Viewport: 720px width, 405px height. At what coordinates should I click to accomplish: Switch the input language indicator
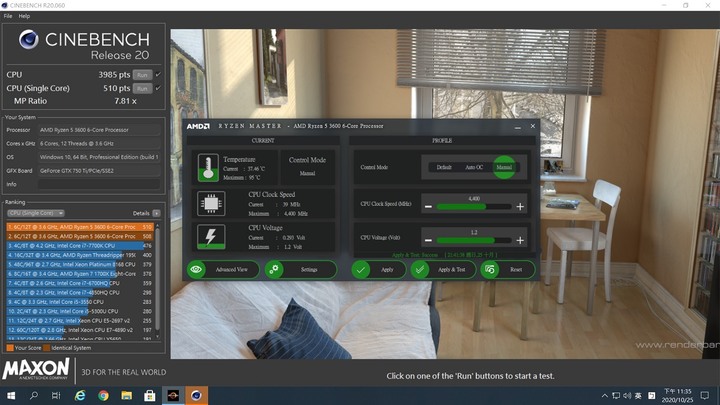tap(638, 395)
